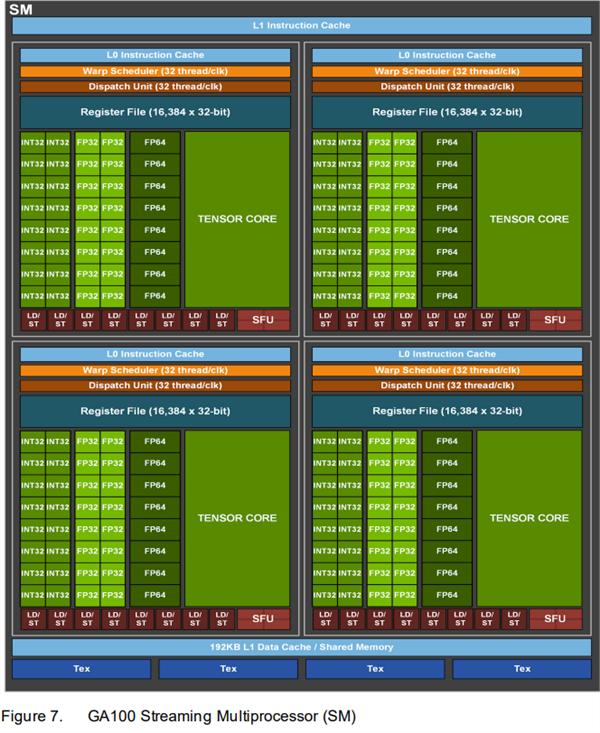Click Dispatch Unit in the top-left partition
This screenshot has height=733, width=600.
click(155, 86)
